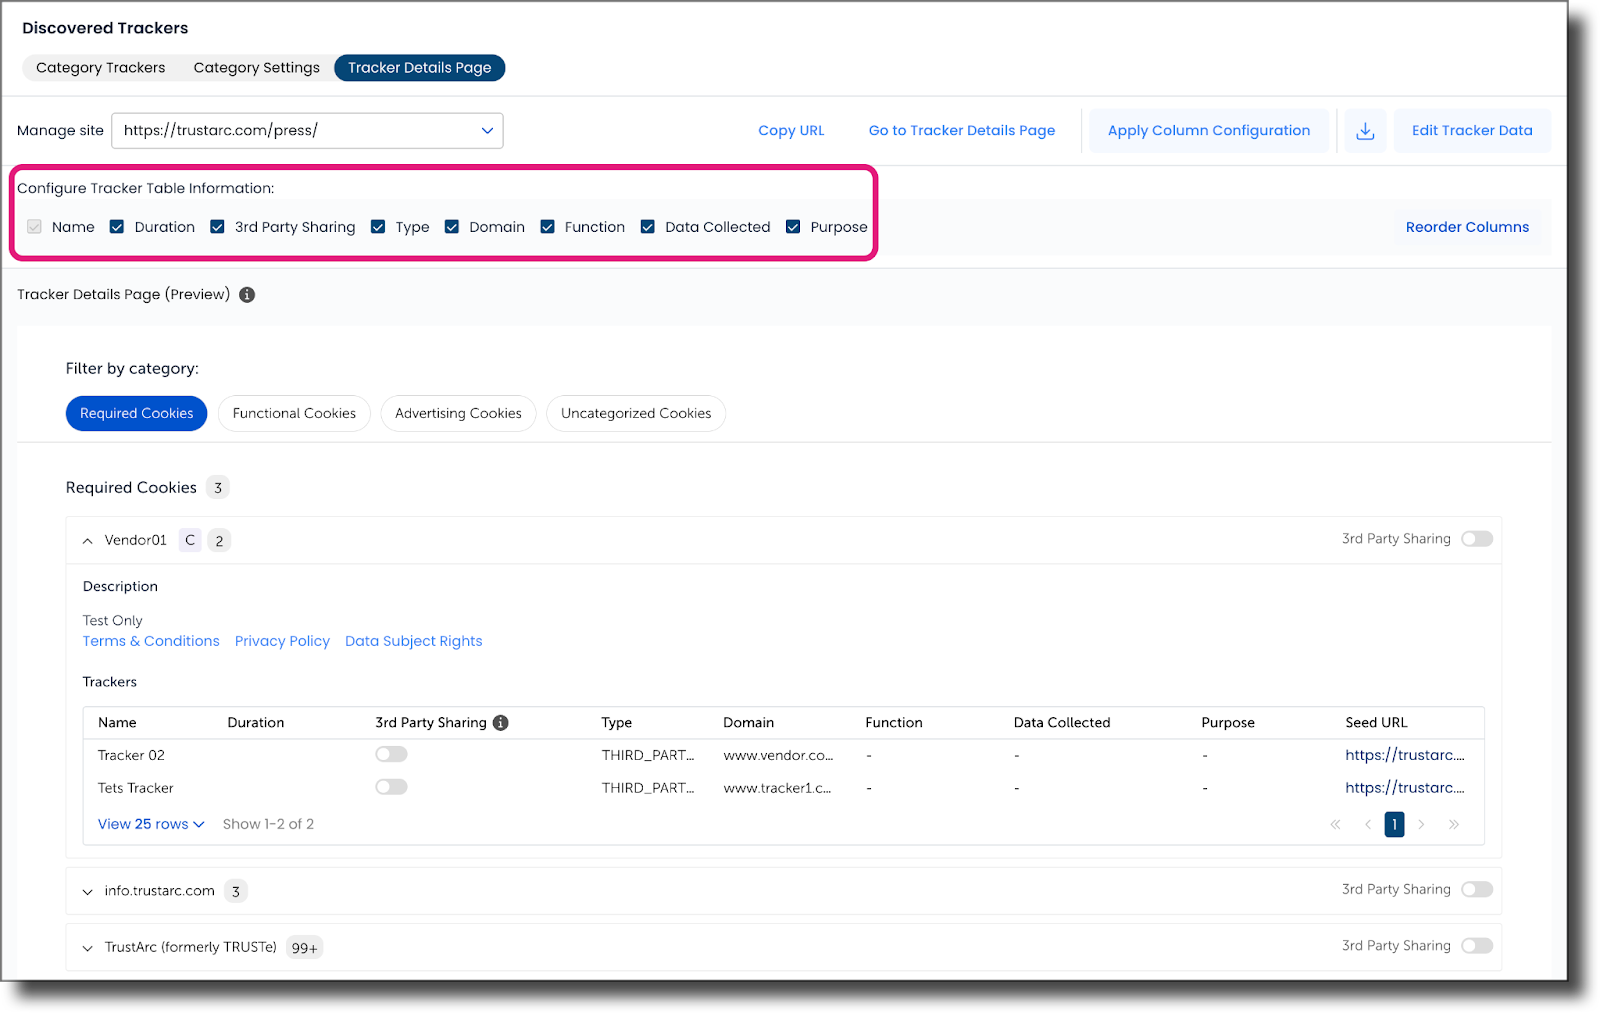The width and height of the screenshot is (1600, 1013).
Task: Click the info icon beside Tracker Details Page (Preview)
Action: 246,294
